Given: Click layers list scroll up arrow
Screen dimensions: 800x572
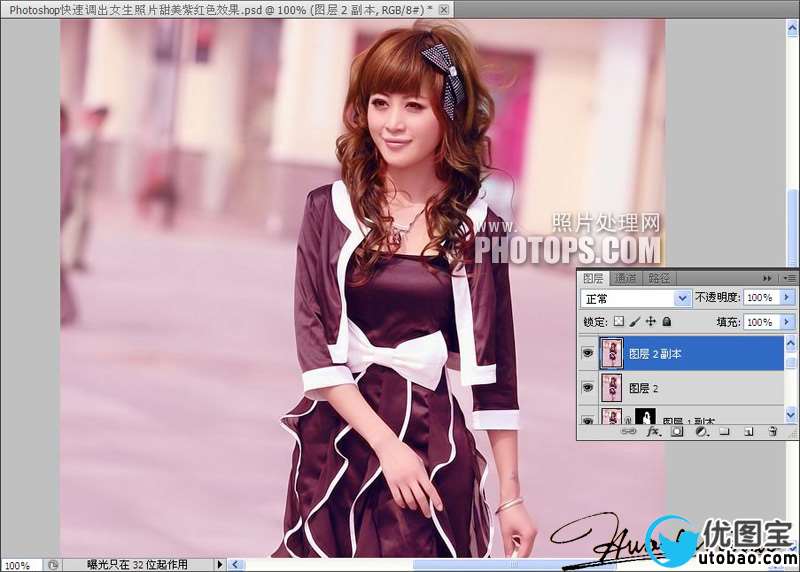Looking at the screenshot, I should [x=791, y=343].
